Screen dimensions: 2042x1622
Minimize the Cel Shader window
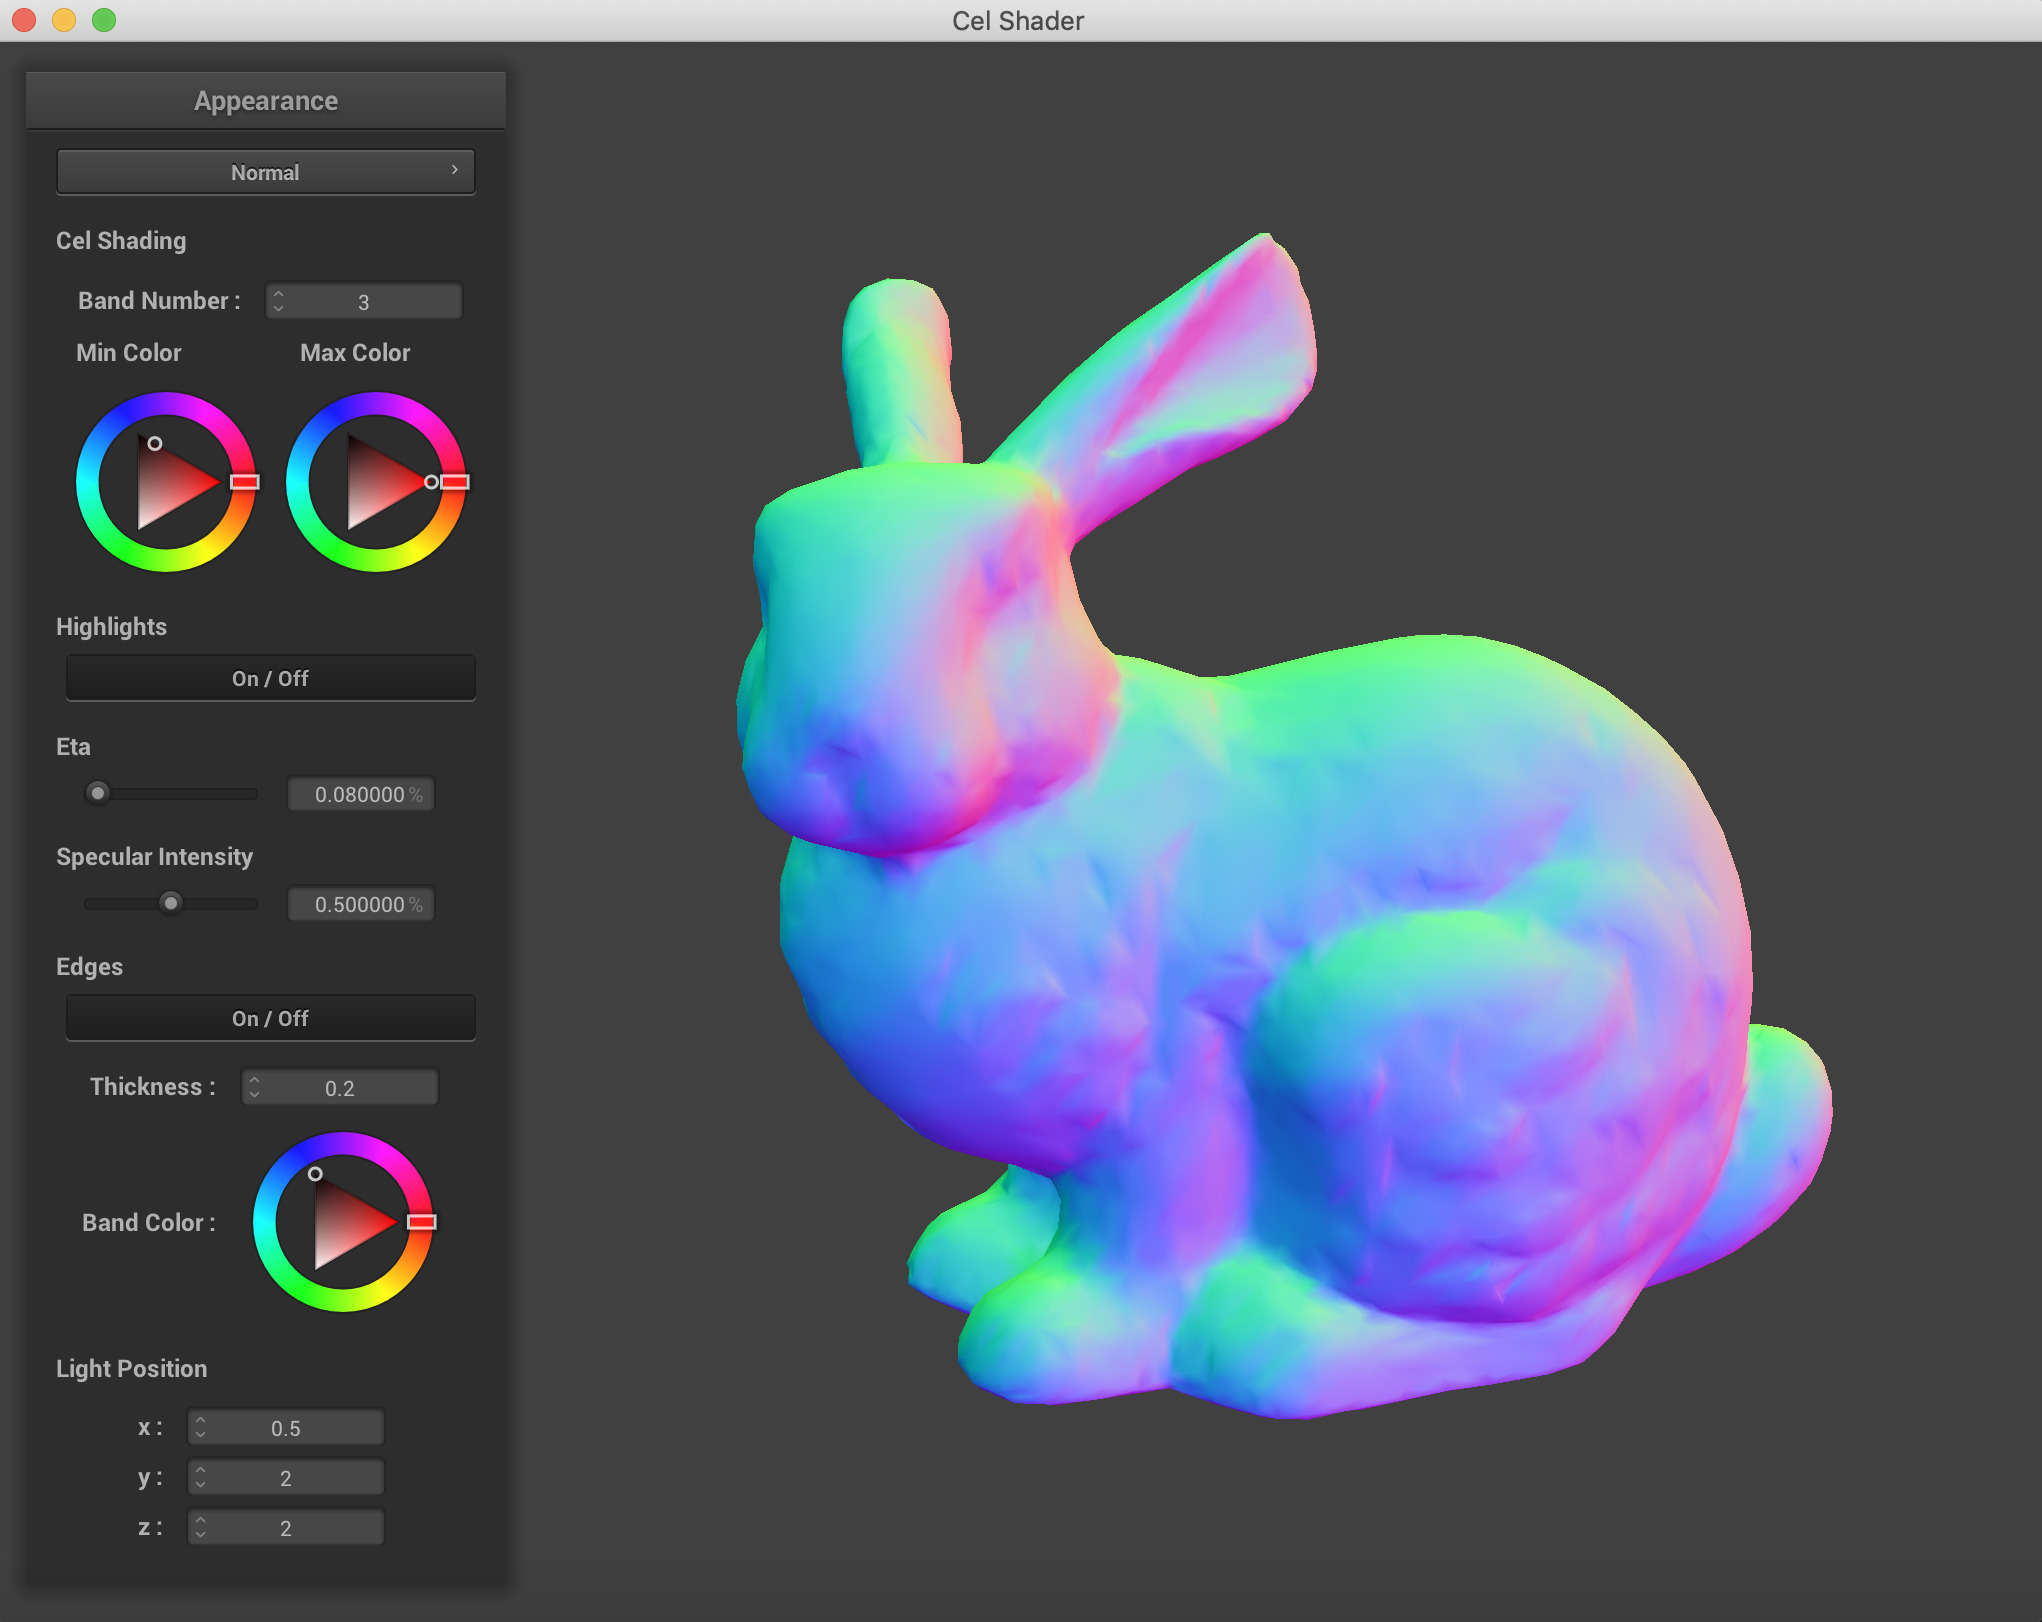64,20
